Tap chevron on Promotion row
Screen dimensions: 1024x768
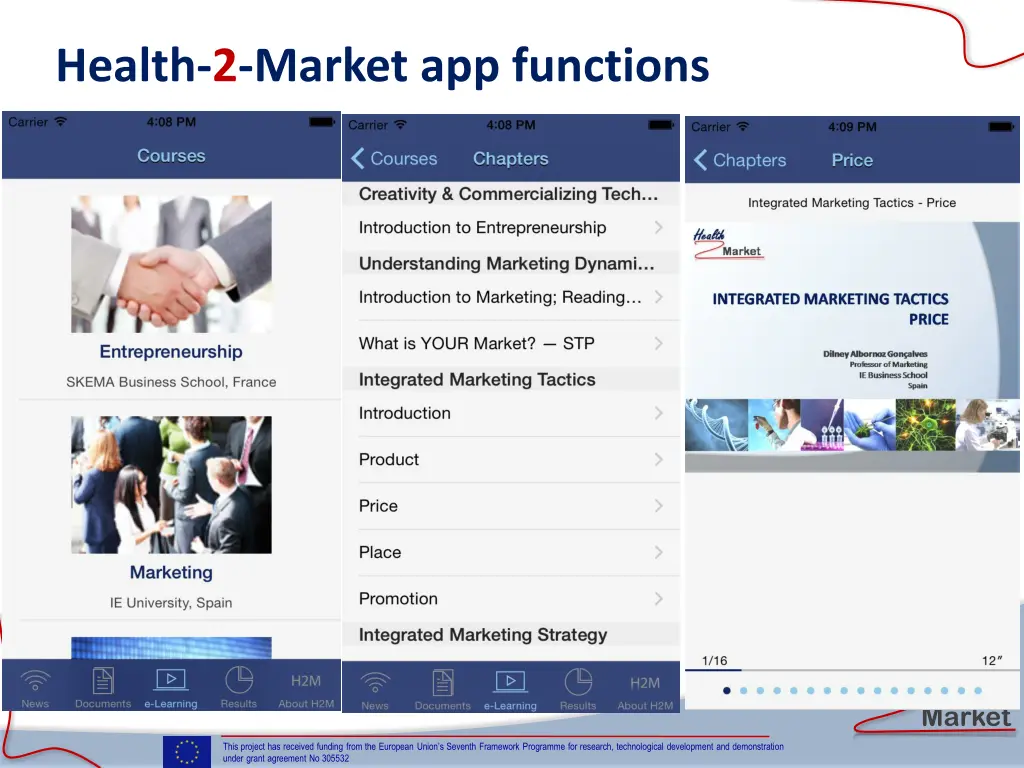coord(658,599)
